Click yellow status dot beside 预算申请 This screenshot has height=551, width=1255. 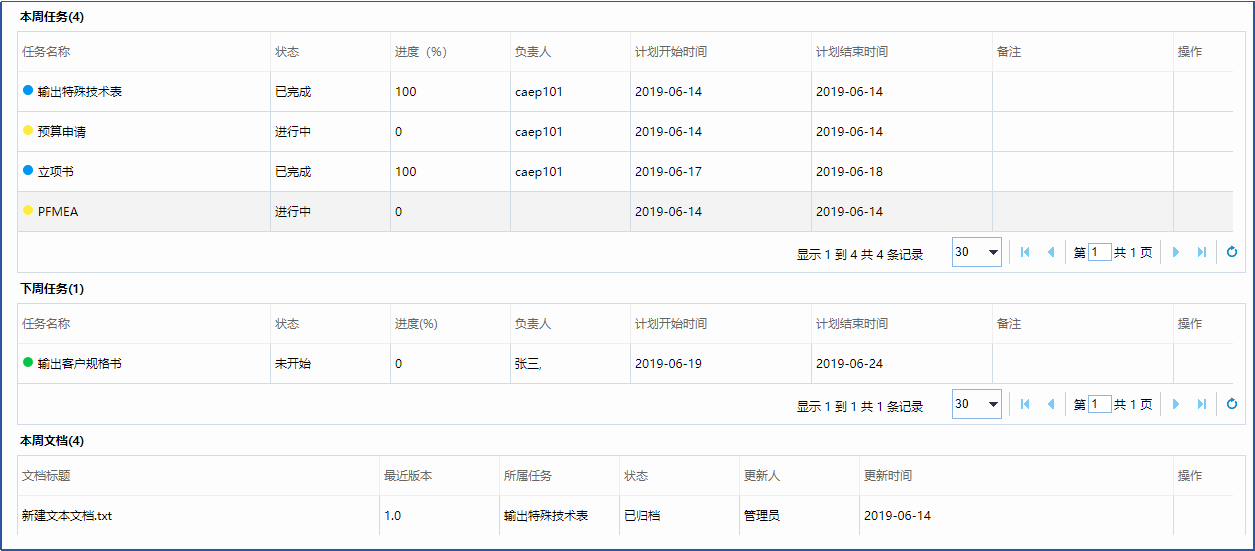(28, 131)
